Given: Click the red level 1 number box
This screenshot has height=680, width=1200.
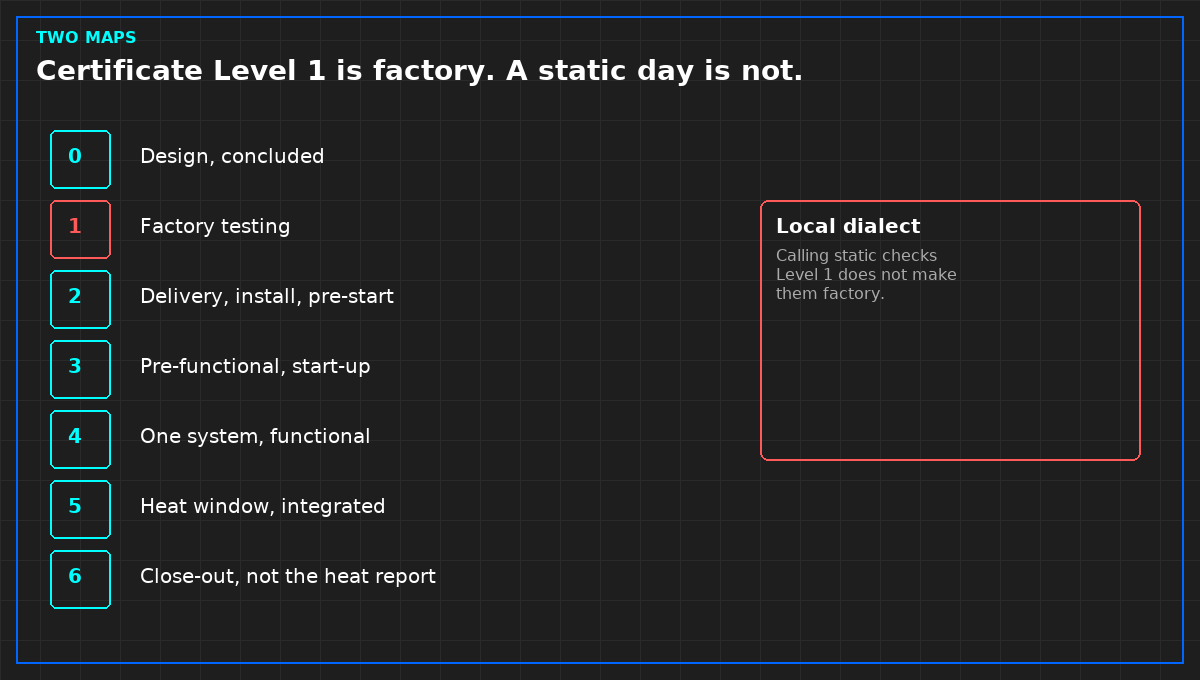Looking at the screenshot, I should [x=80, y=229].
